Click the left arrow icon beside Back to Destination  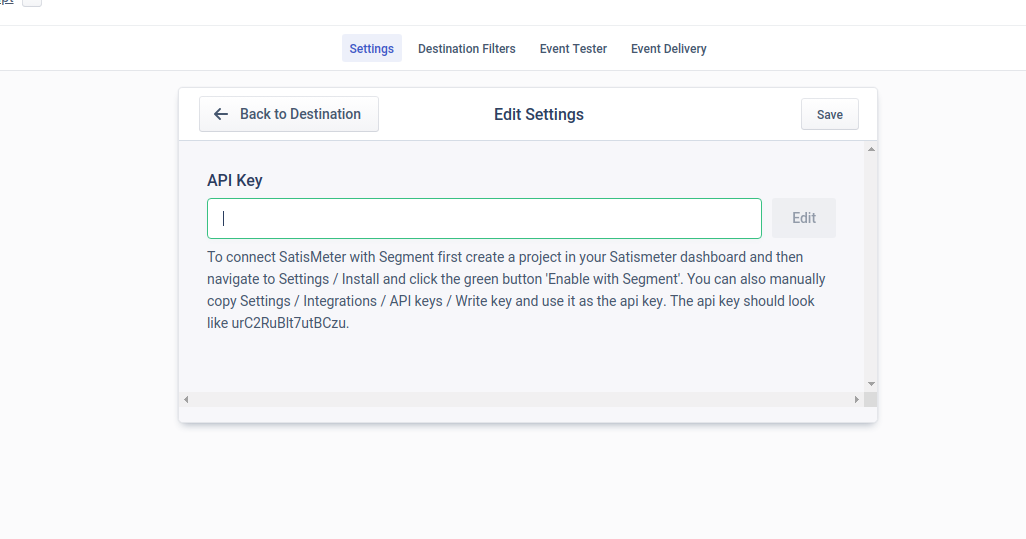pos(221,114)
